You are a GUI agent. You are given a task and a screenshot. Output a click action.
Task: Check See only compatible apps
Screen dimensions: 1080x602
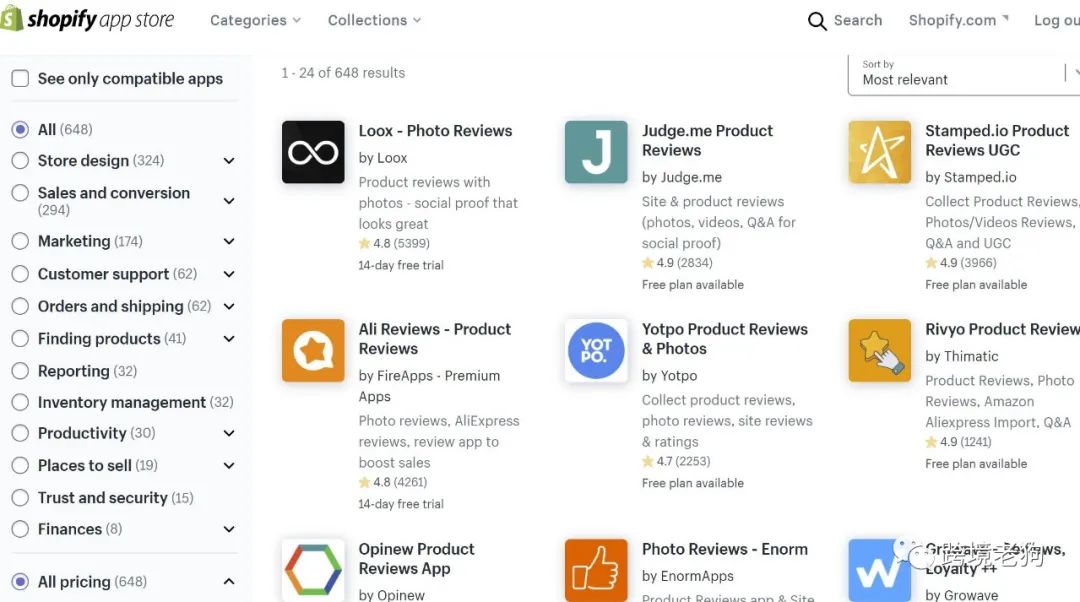tap(20, 79)
